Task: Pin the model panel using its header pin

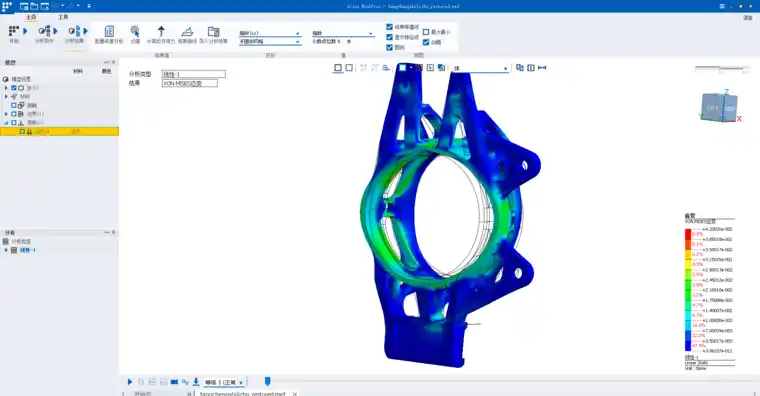Action: (113, 63)
